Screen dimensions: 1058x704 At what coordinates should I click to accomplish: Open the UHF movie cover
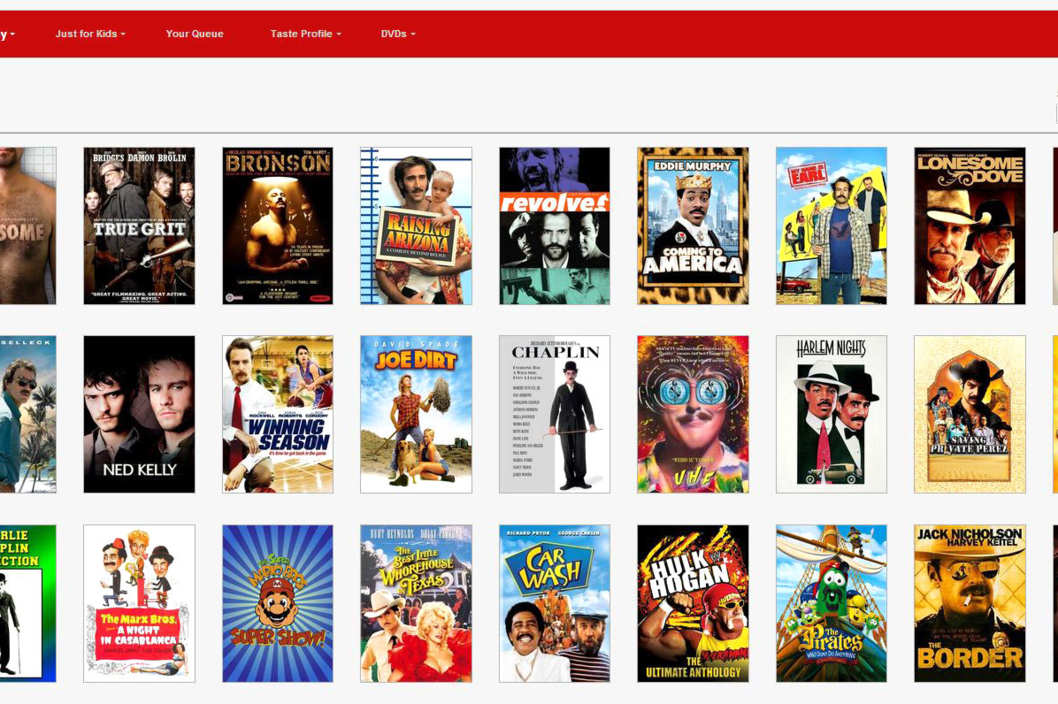(x=693, y=414)
